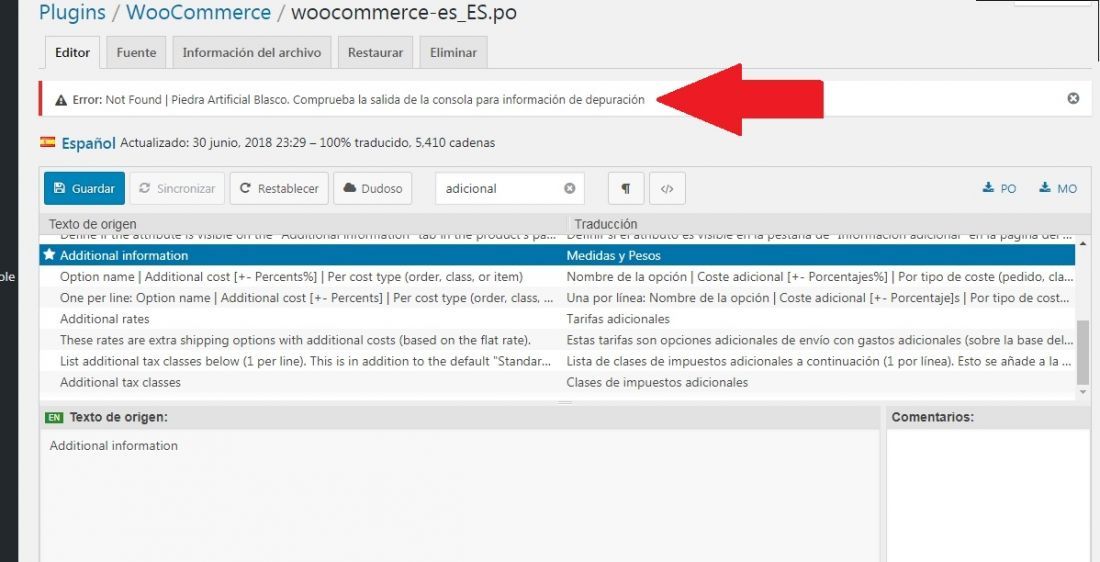This screenshot has width=1100, height=562.
Task: Click the warning triangle icon in error notice
Action: [x=60, y=100]
